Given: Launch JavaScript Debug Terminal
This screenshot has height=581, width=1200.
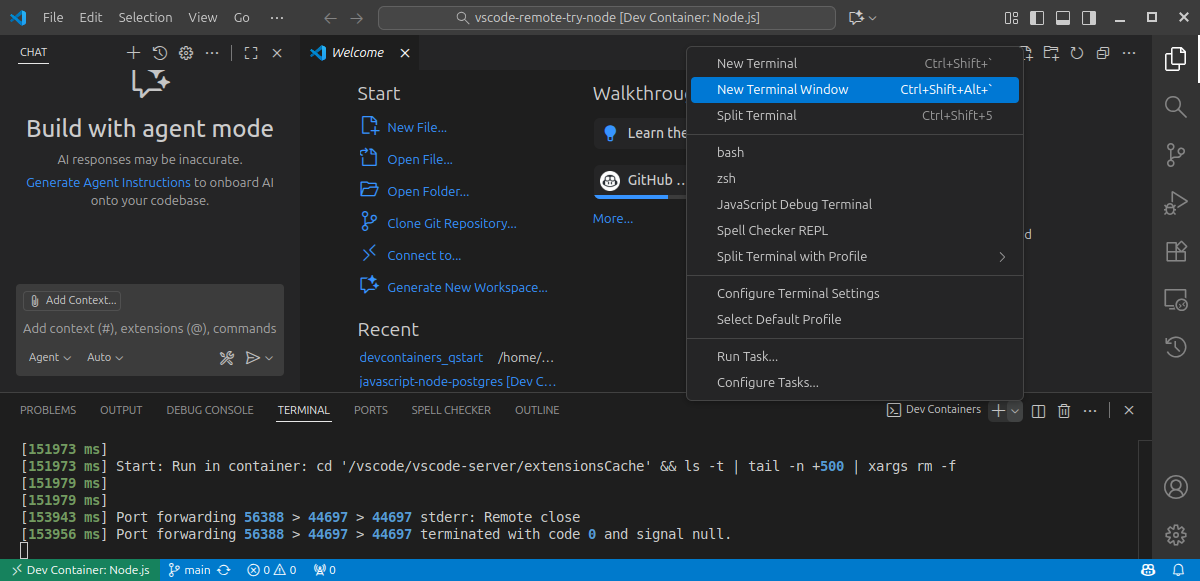Looking at the screenshot, I should coord(855,205).
